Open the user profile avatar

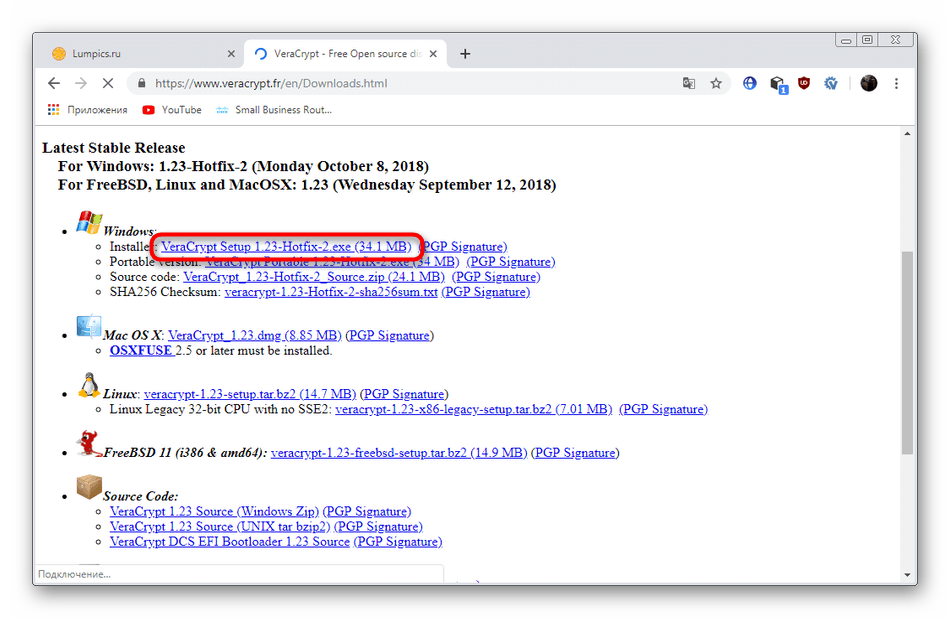pyautogui.click(x=868, y=84)
